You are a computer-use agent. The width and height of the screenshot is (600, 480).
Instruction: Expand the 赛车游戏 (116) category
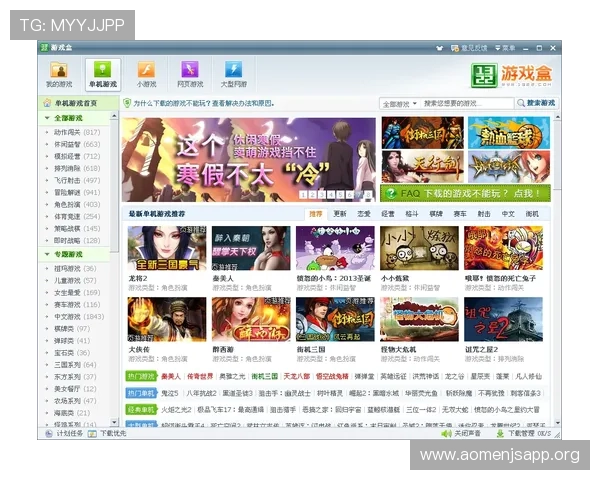[77, 305]
